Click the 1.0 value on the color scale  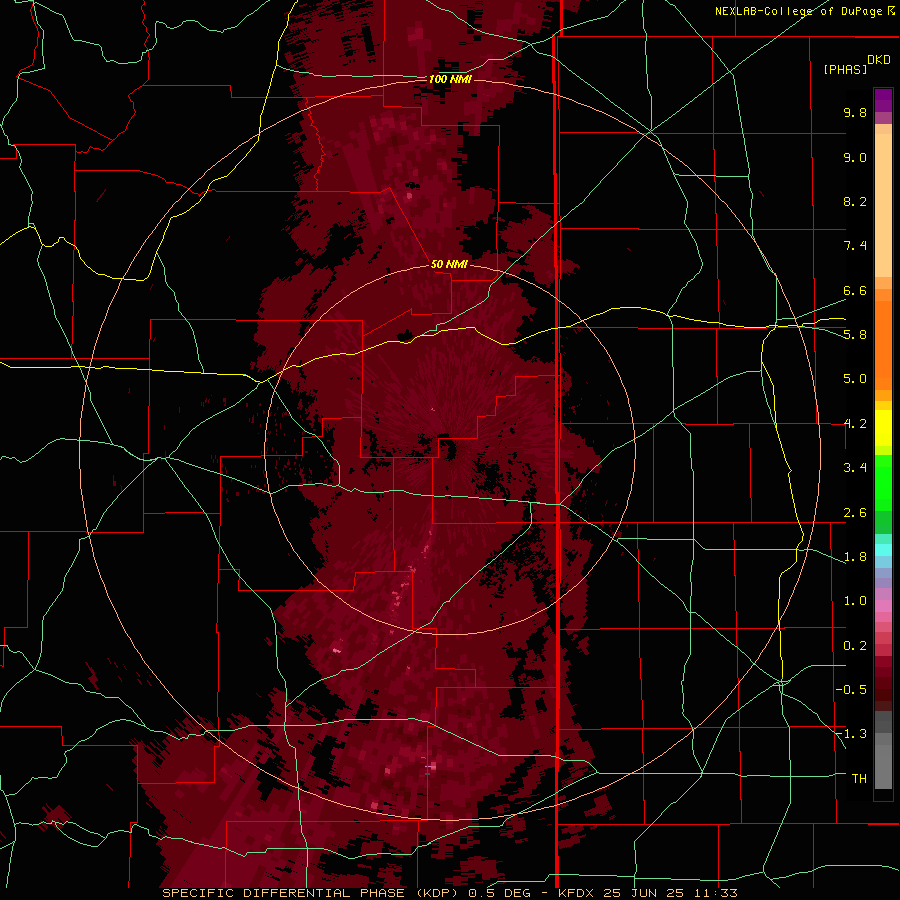(855, 601)
